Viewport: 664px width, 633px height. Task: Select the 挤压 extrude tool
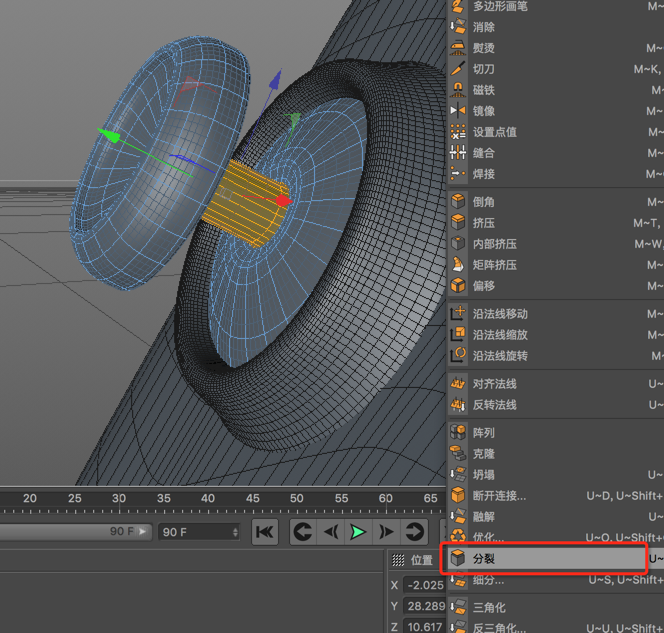(x=556, y=223)
